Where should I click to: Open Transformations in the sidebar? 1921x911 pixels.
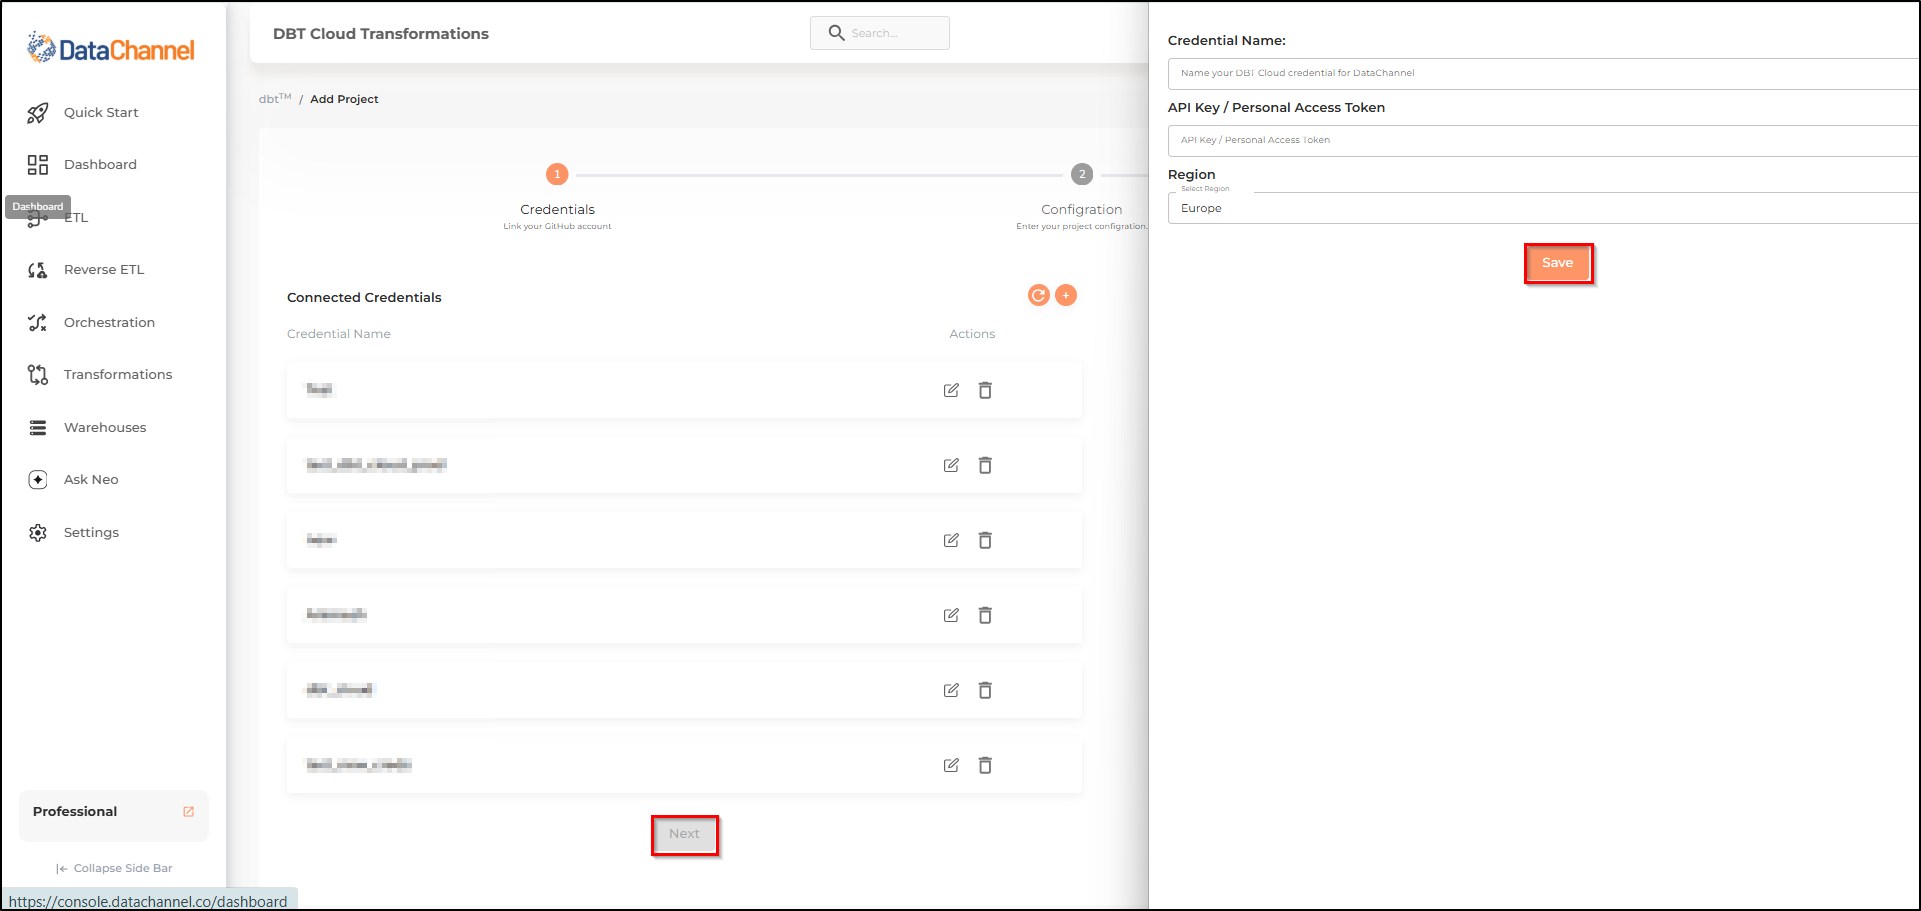pyautogui.click(x=118, y=375)
